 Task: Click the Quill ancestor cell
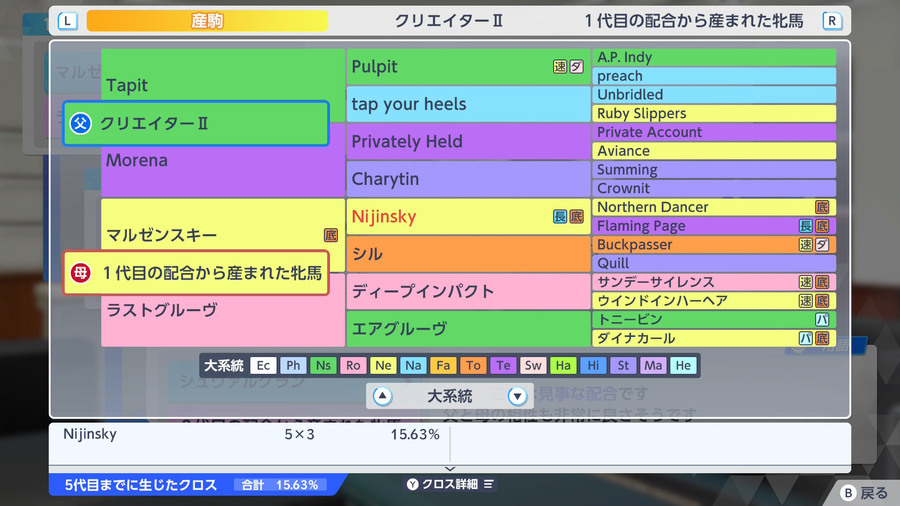(x=713, y=263)
